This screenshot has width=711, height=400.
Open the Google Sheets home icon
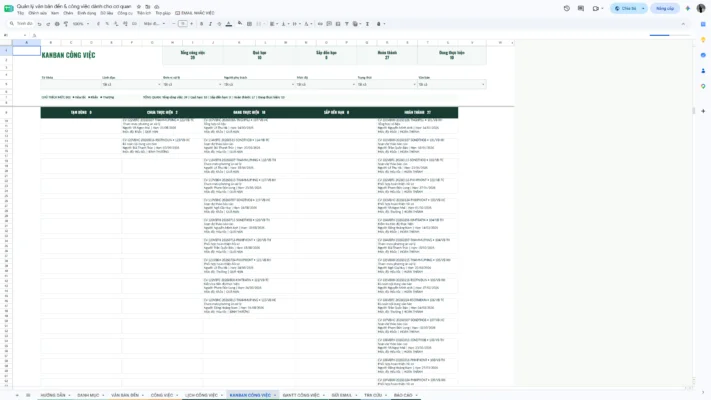coord(9,8)
